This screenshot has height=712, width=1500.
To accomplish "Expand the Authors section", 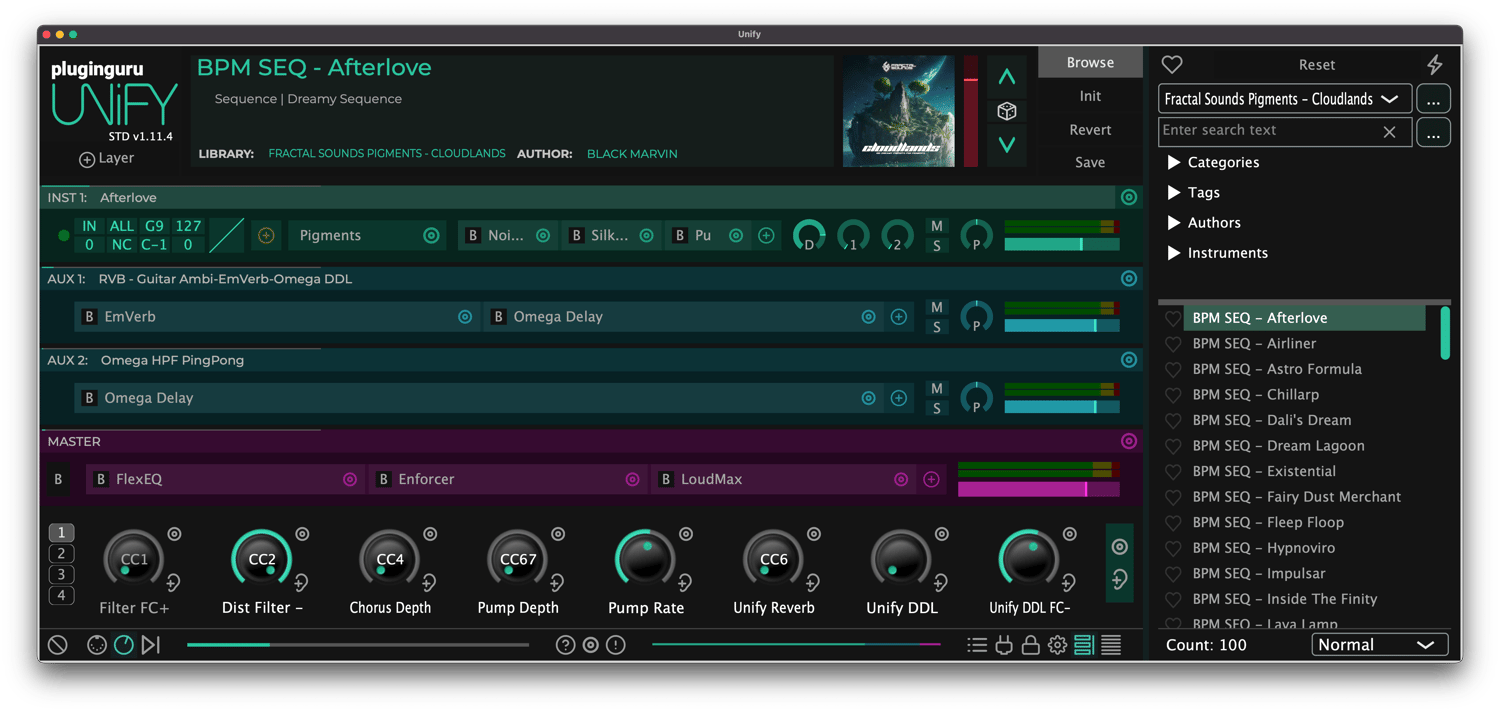I will point(1204,222).
